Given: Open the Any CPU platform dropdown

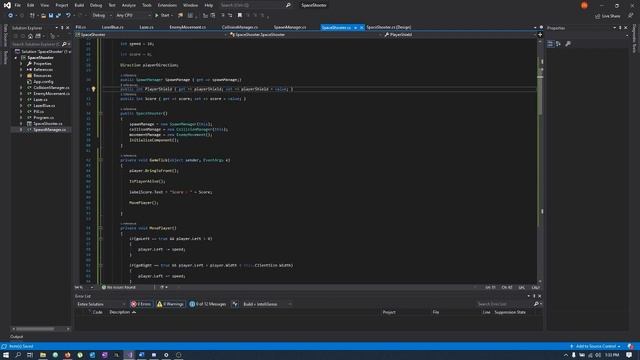Looking at the screenshot, I should click(x=133, y=16).
